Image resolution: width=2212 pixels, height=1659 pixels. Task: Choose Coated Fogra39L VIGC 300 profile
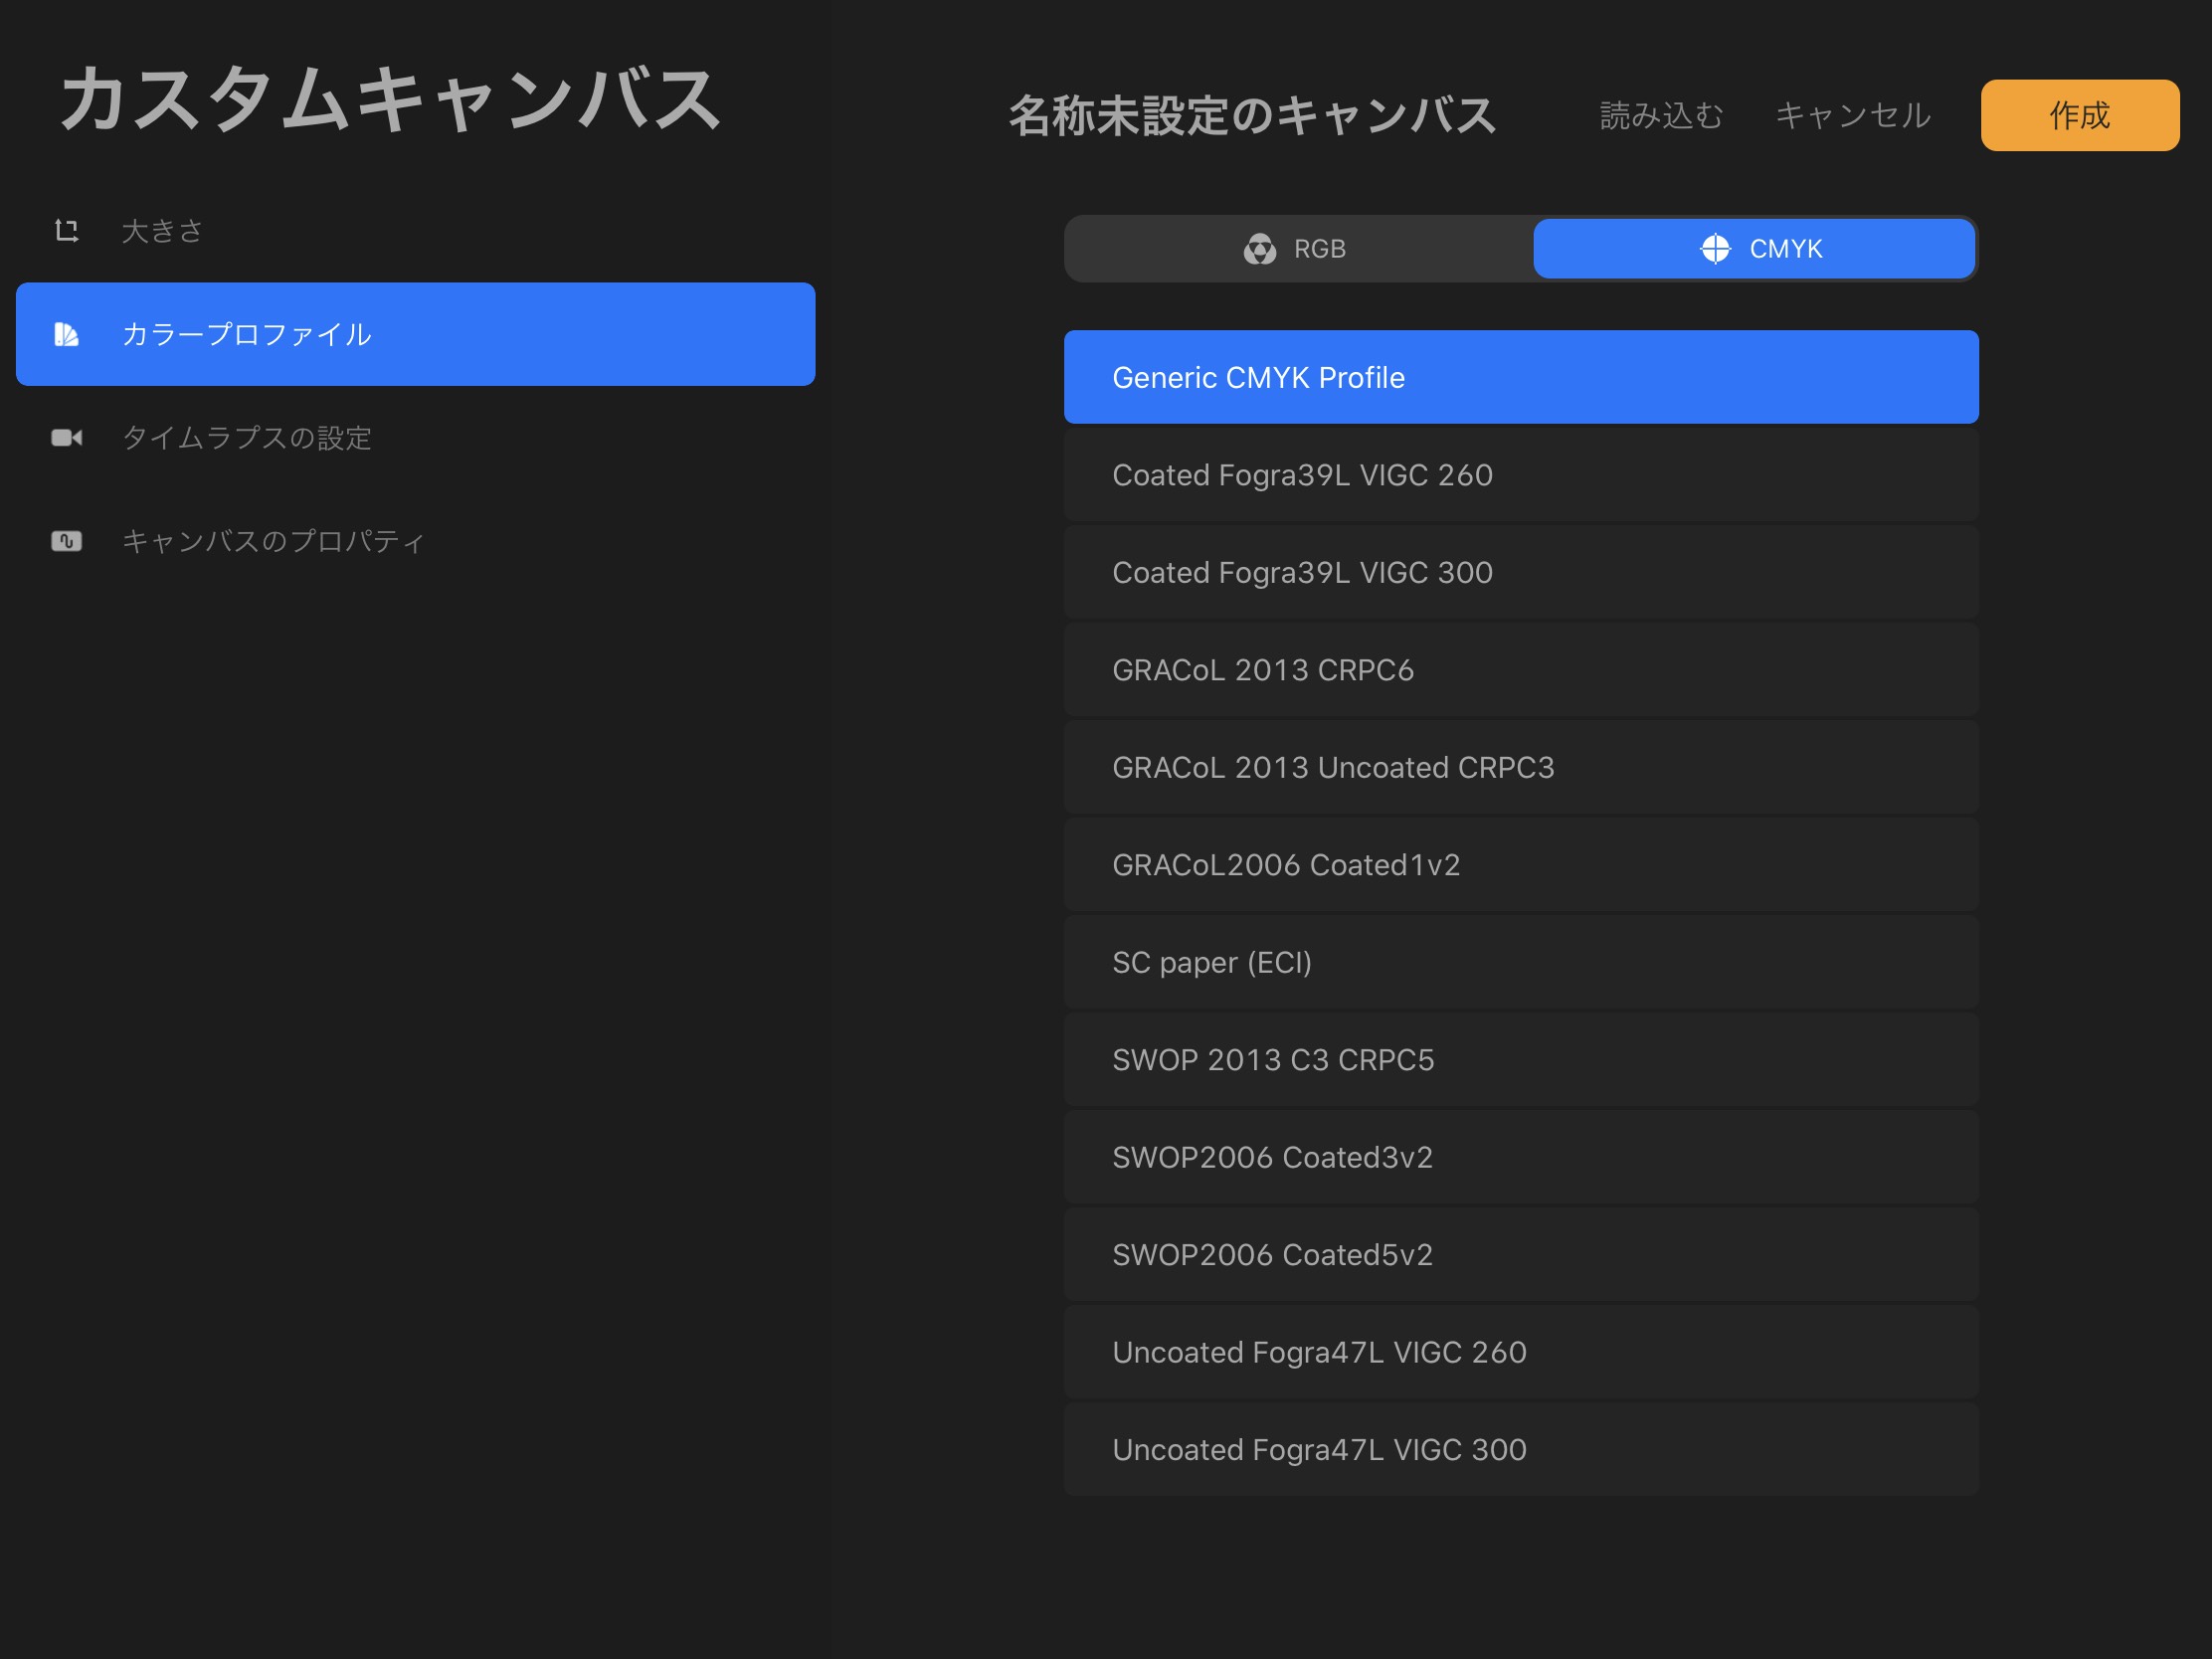point(1521,572)
